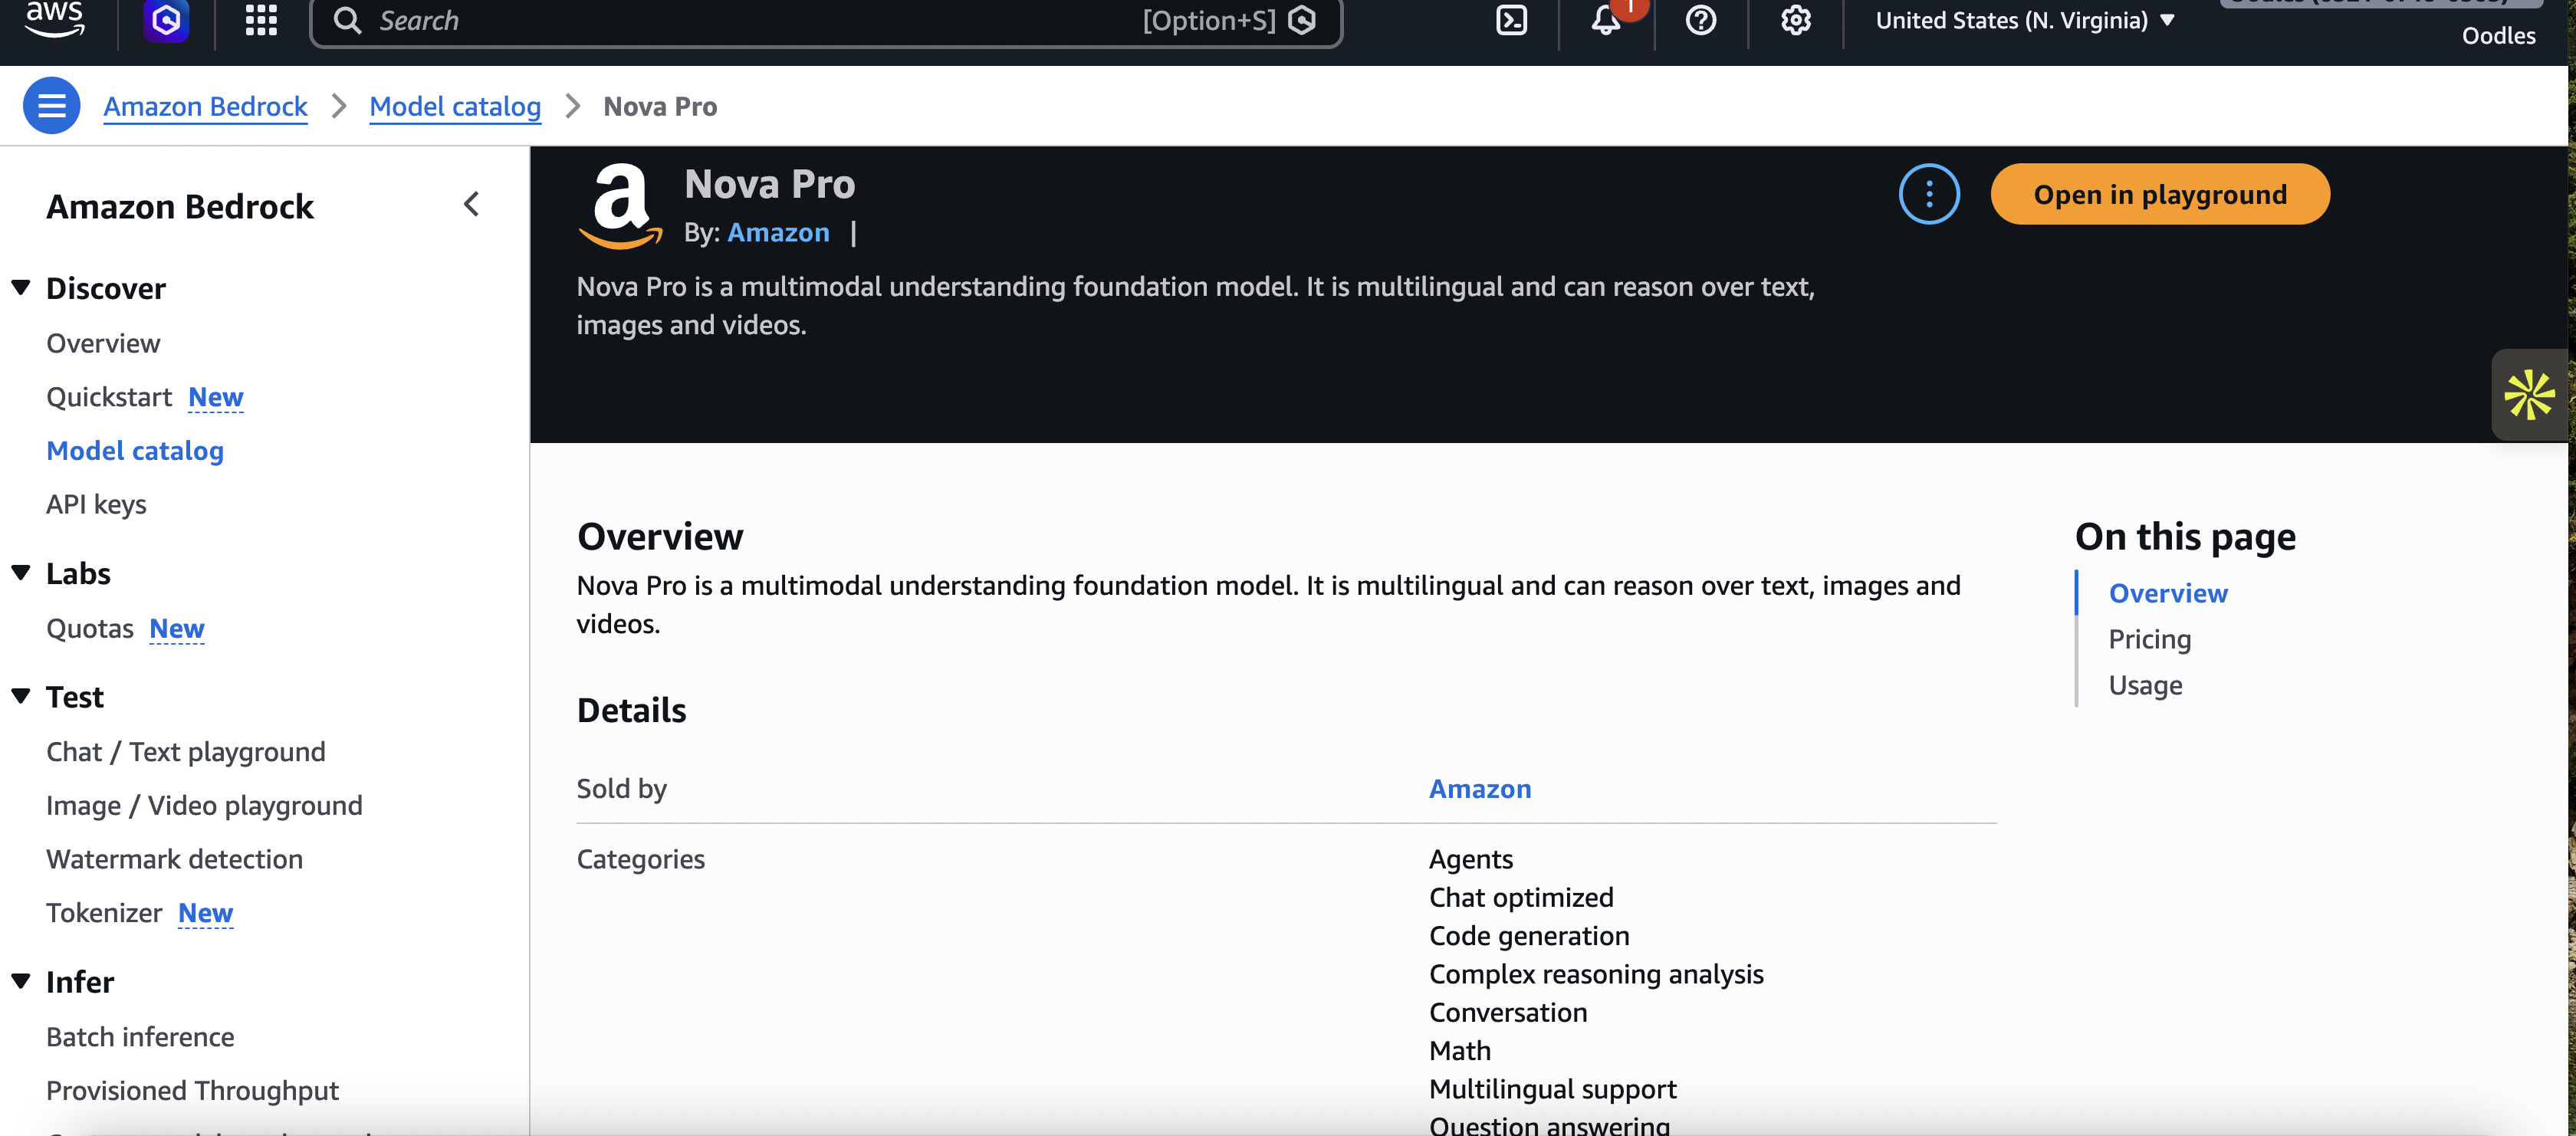
Task: Click the New badge beside Quotas
Action: (177, 628)
